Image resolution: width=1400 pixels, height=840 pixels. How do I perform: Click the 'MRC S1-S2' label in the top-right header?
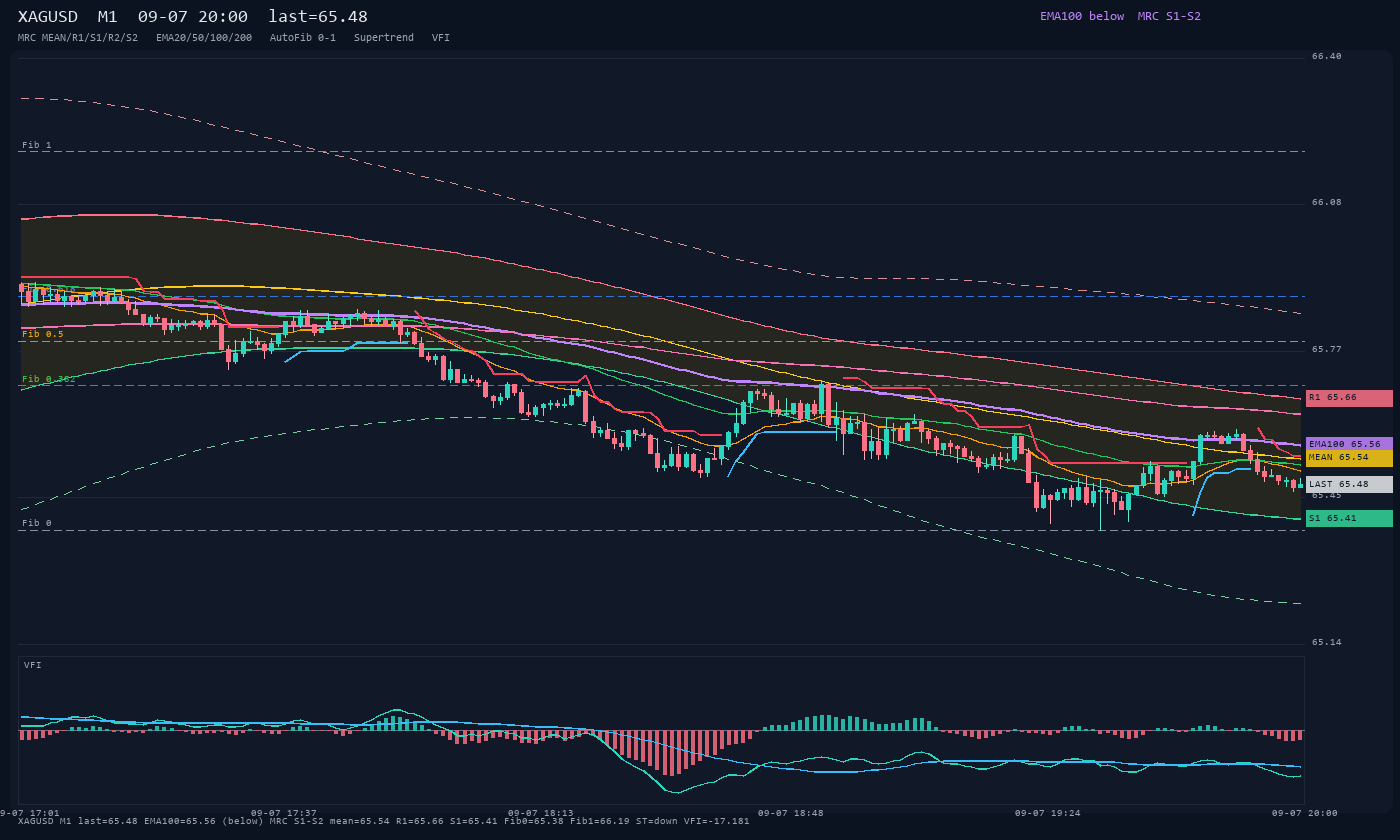(1169, 16)
